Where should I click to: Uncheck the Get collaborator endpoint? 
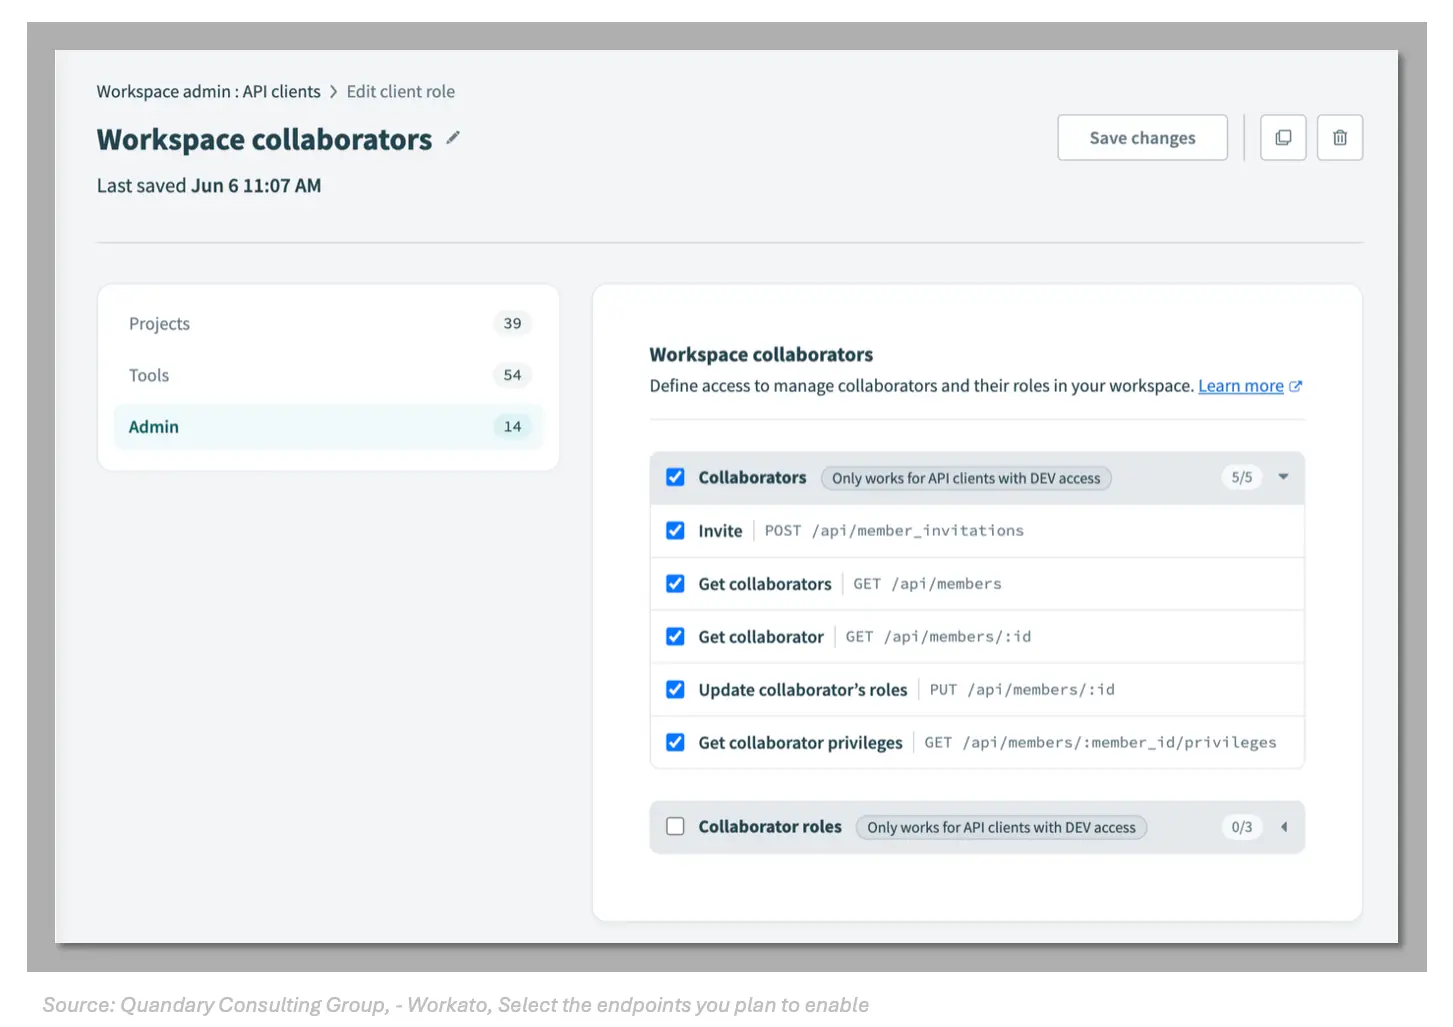click(x=675, y=636)
